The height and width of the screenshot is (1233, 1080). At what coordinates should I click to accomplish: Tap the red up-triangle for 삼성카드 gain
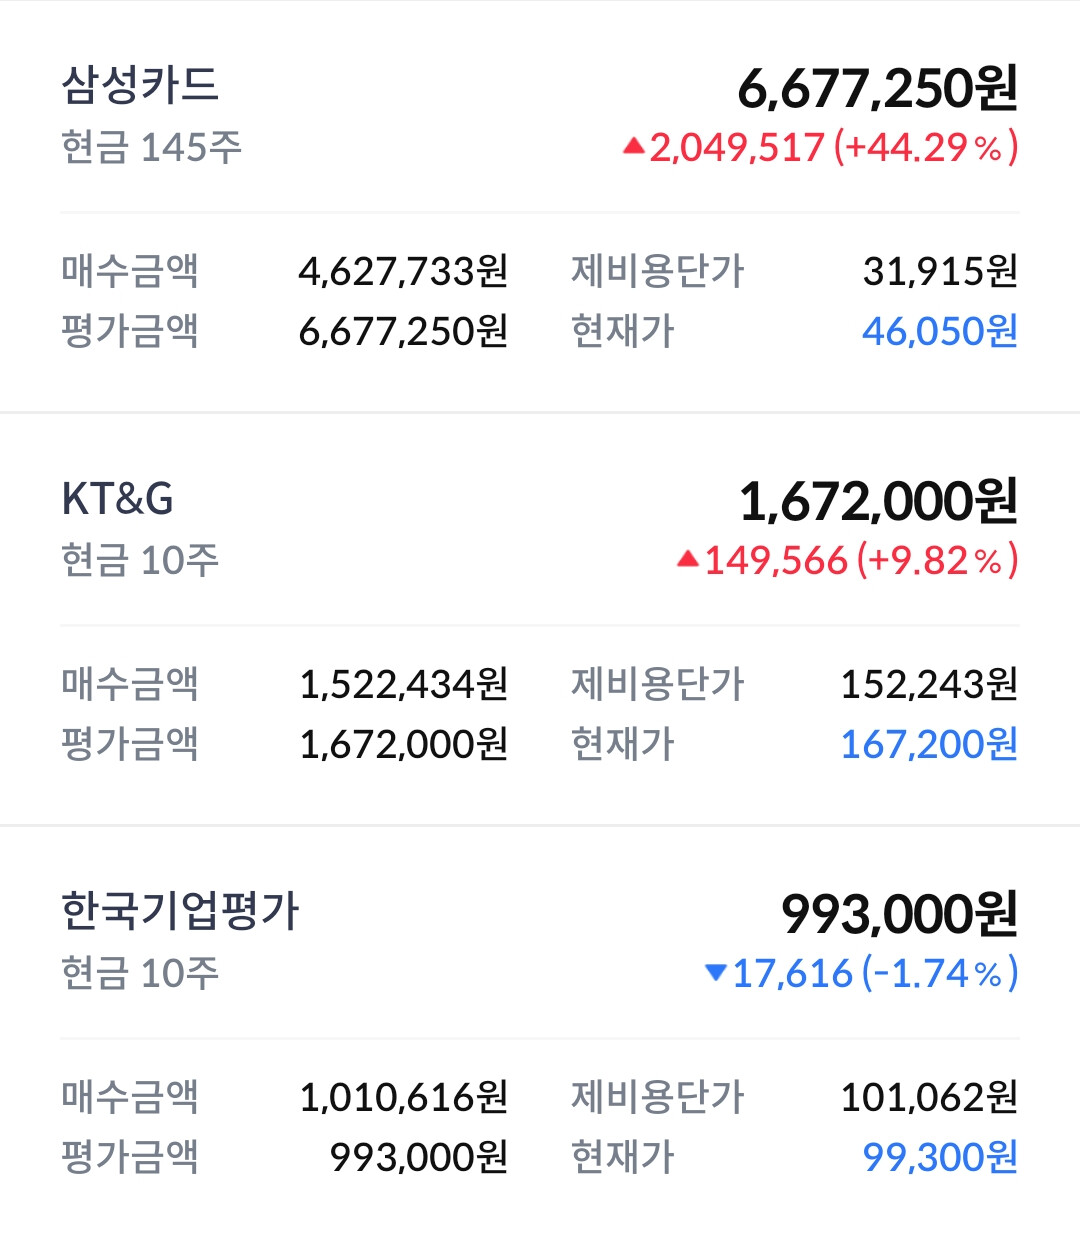click(x=633, y=146)
